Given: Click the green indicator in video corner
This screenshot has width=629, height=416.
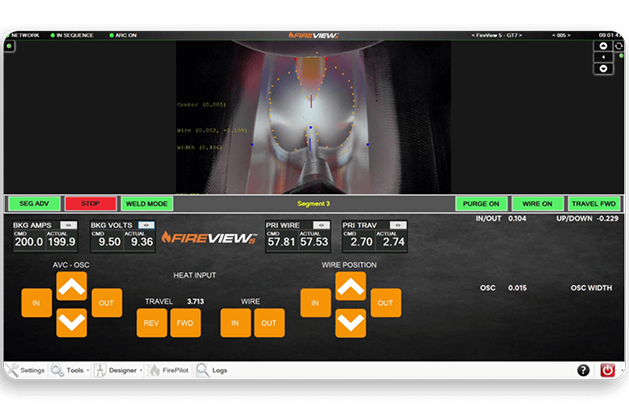Looking at the screenshot, I should tap(9, 46).
